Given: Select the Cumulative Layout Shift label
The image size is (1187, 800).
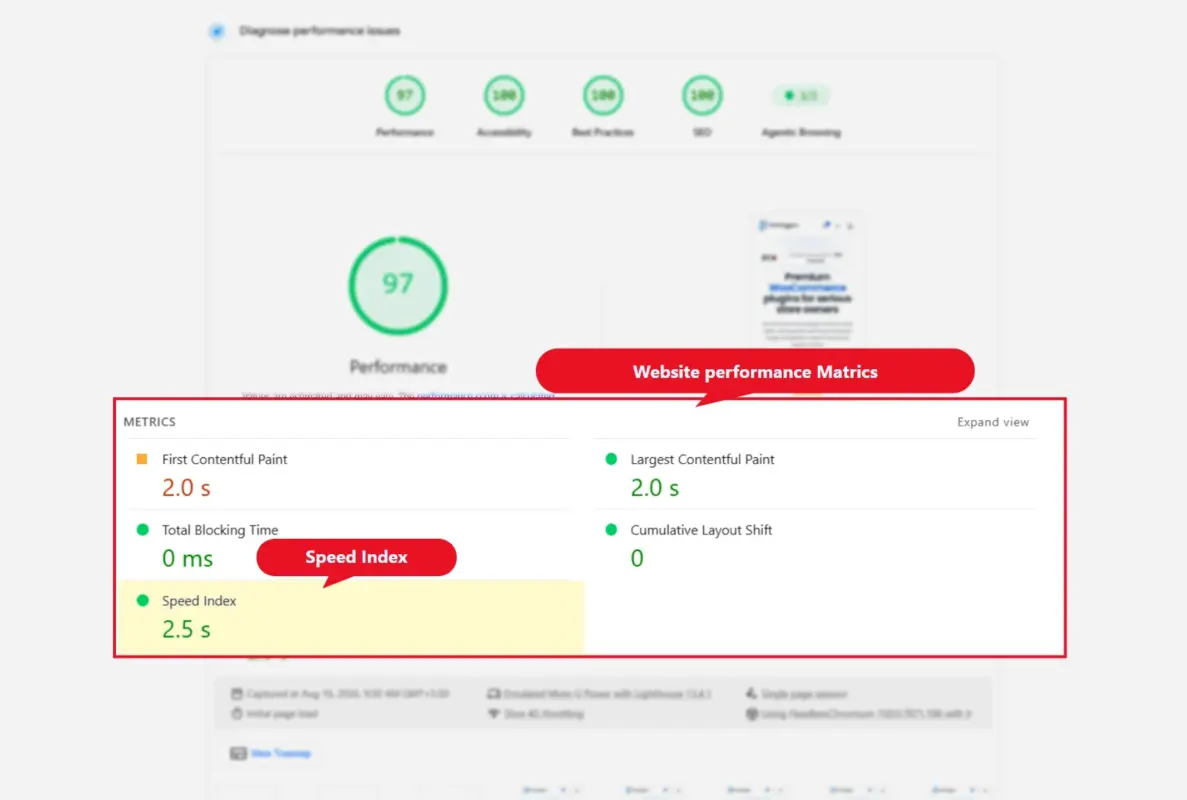Looking at the screenshot, I should pos(701,530).
